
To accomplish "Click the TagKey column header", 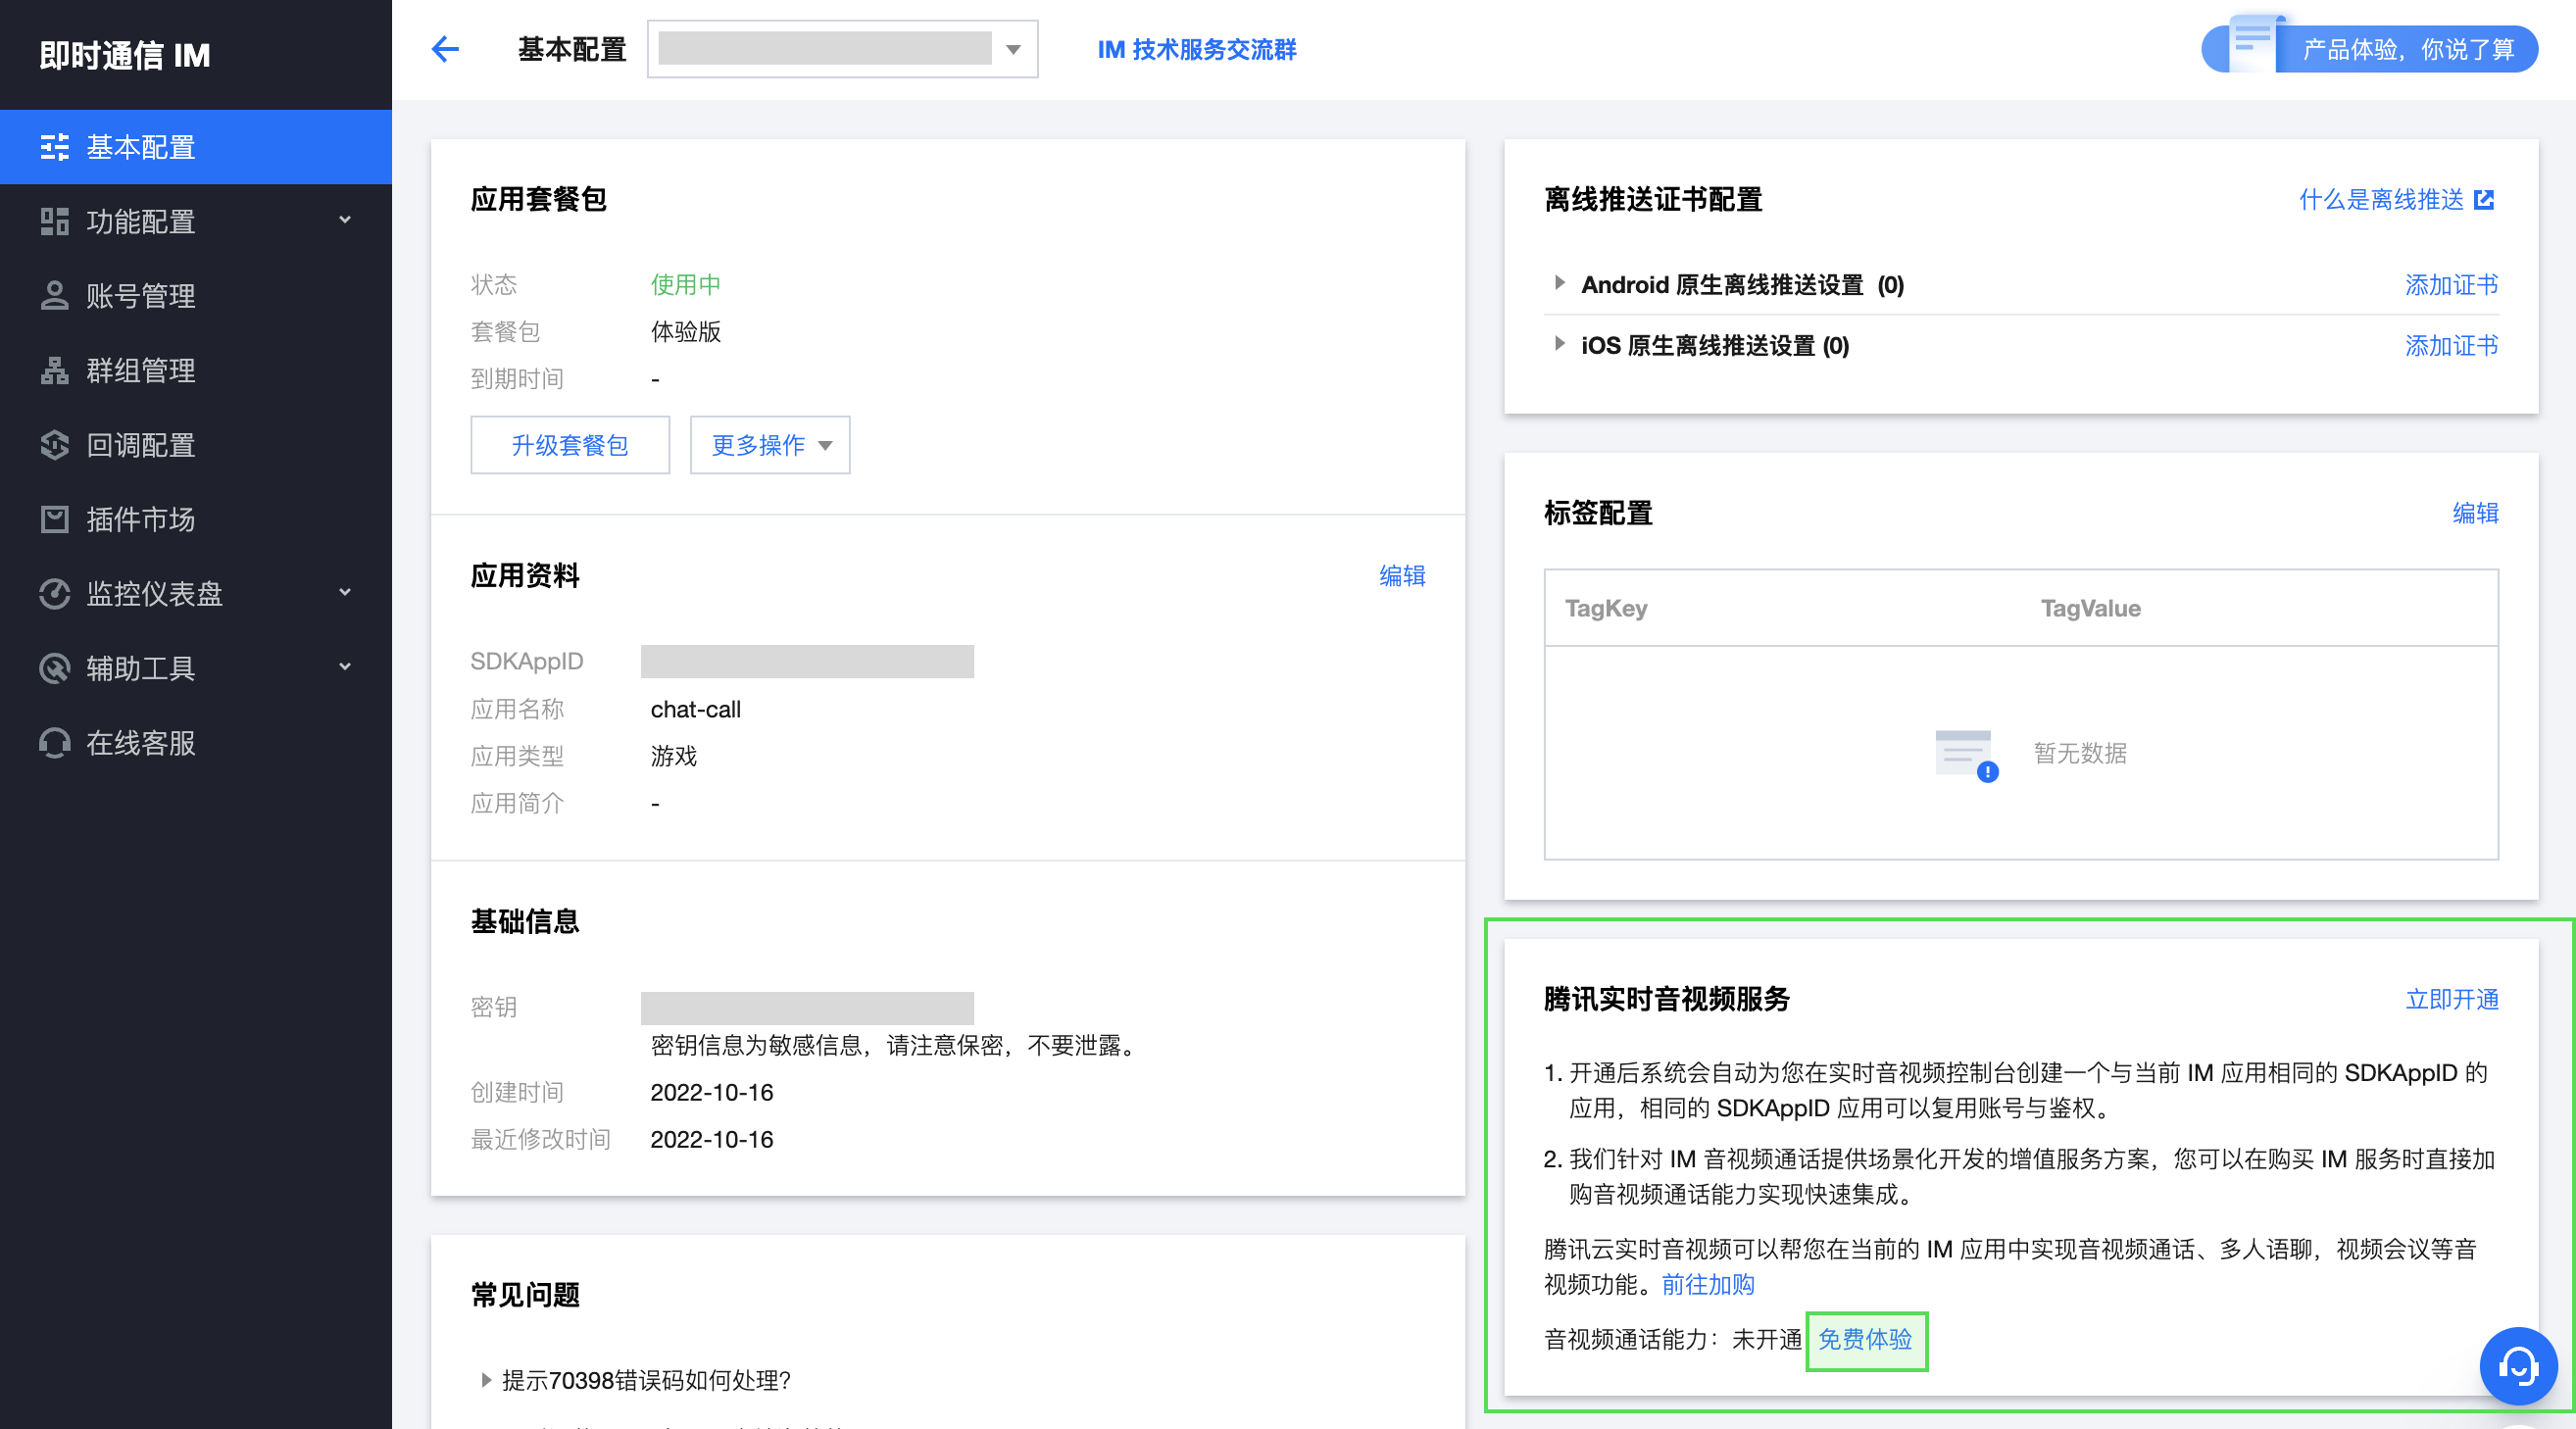I will tap(1606, 608).
